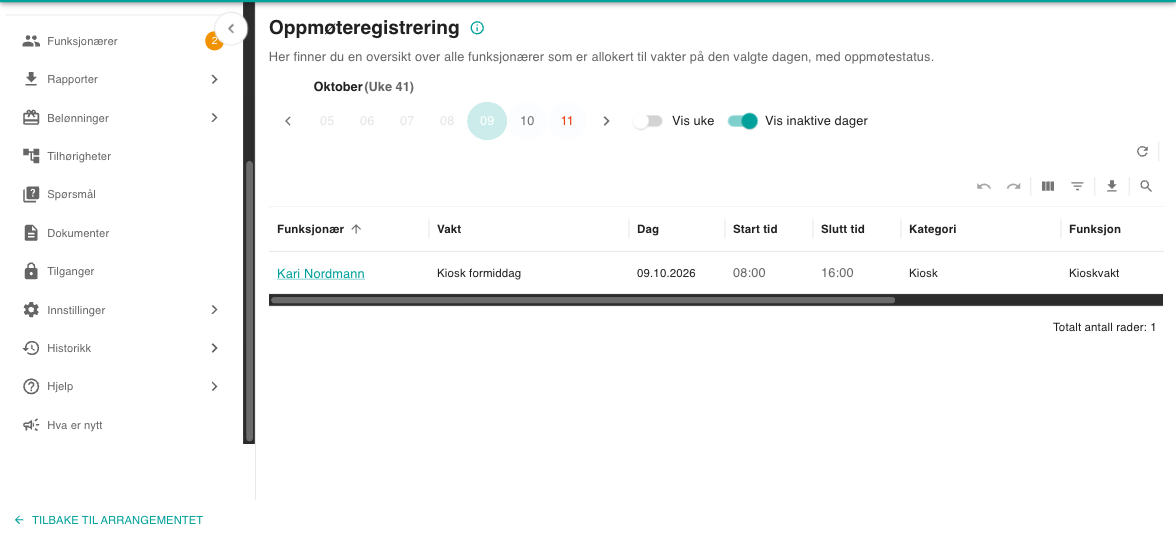Click the Kategori column header

[x=932, y=230]
